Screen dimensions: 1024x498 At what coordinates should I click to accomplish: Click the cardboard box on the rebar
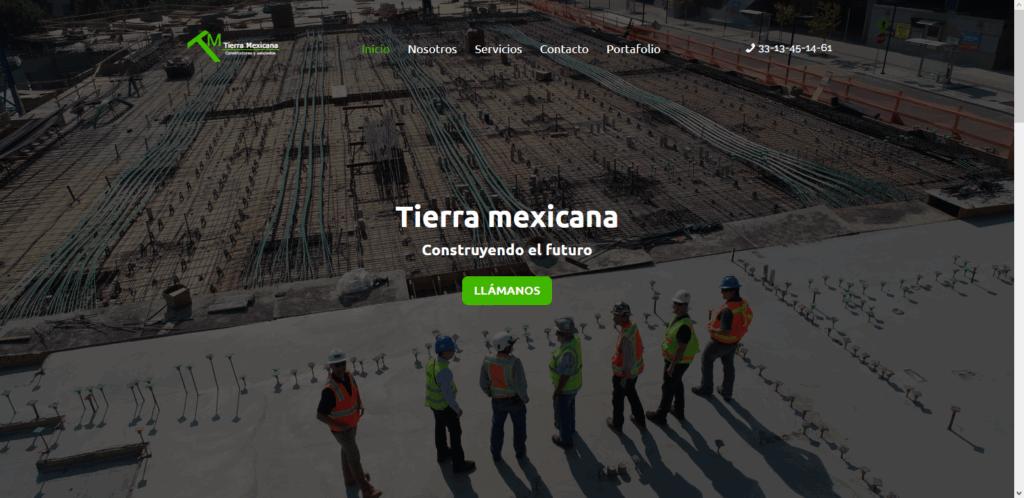177,296
